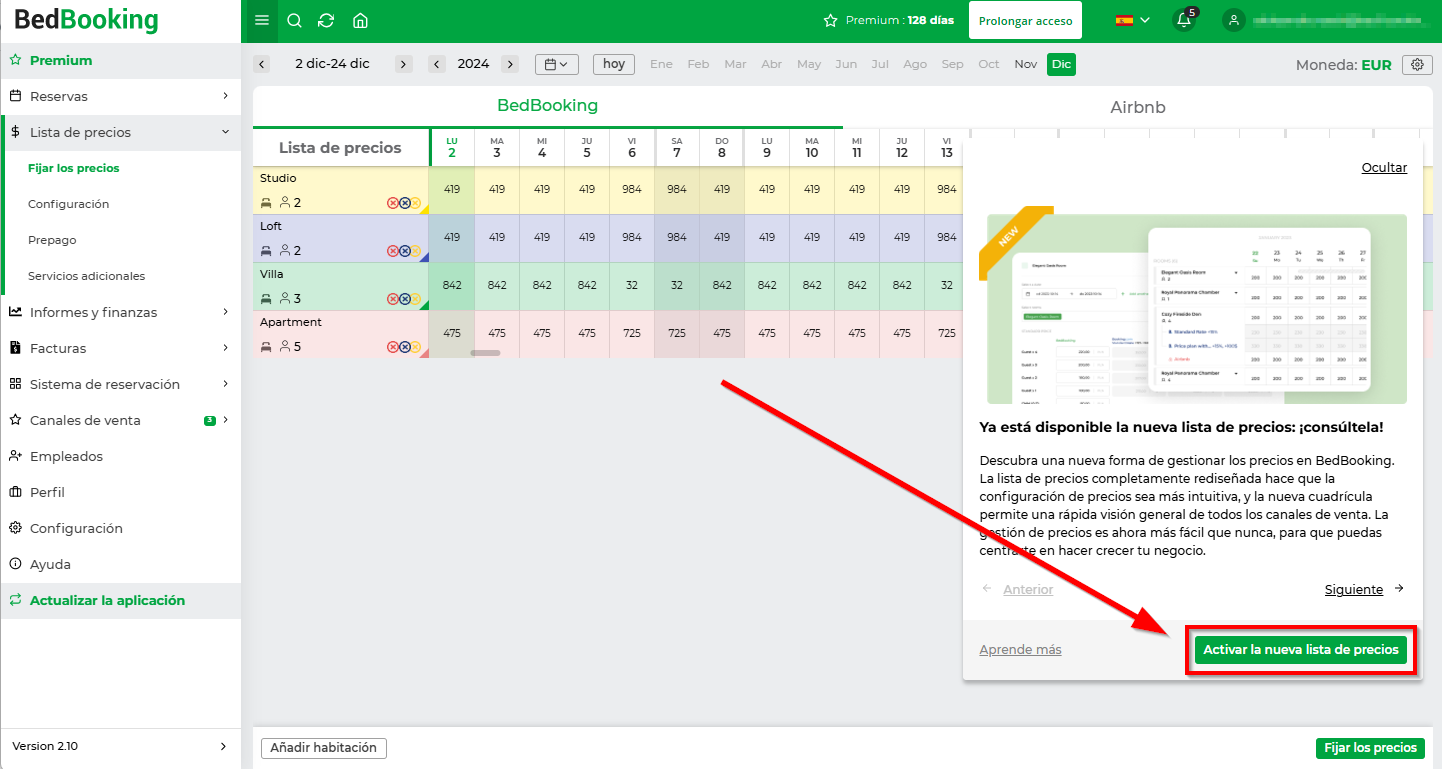The image size is (1442, 769).
Task: Click the blue circle icon in Loft row
Action: pos(404,251)
